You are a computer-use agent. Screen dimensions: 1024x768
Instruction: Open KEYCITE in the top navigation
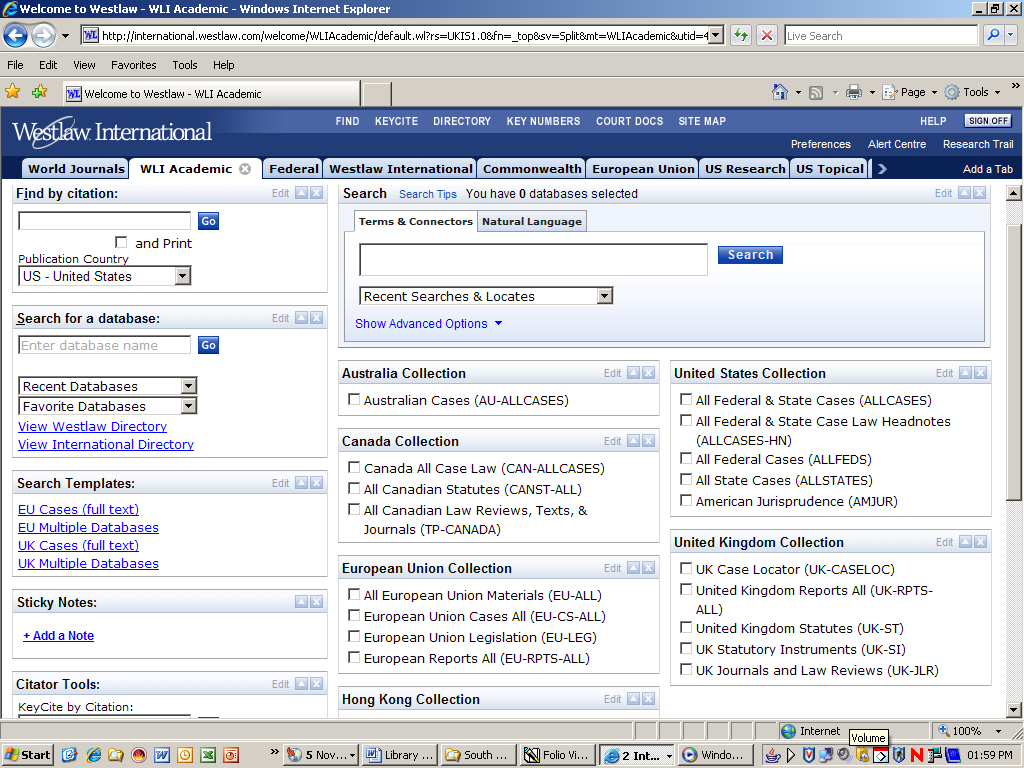point(396,121)
